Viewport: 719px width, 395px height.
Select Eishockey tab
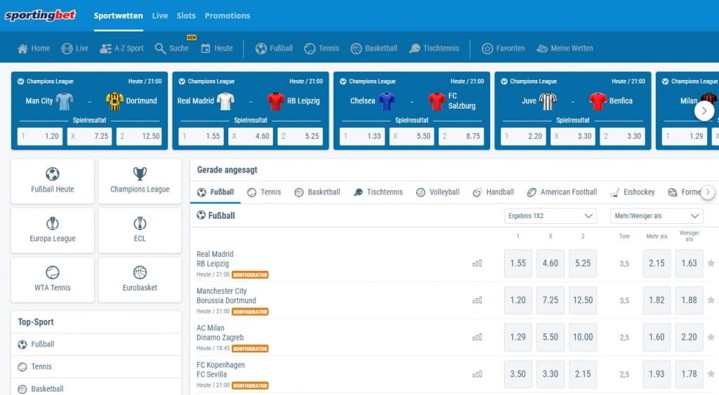pyautogui.click(x=632, y=192)
